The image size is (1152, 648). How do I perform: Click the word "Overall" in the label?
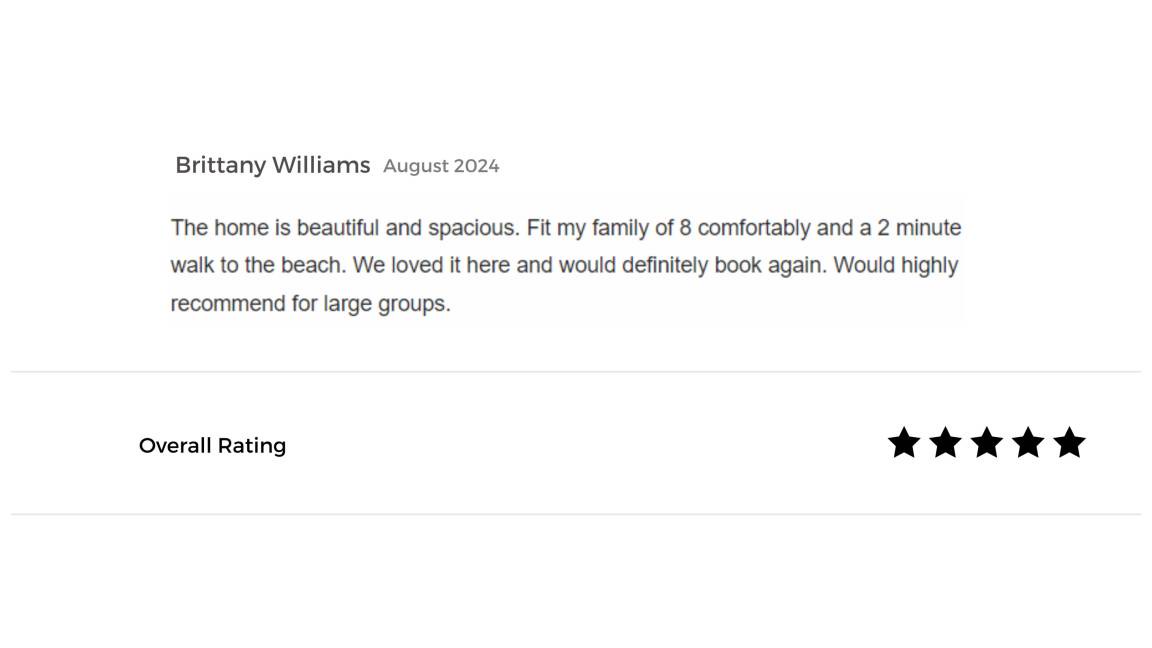pos(175,446)
